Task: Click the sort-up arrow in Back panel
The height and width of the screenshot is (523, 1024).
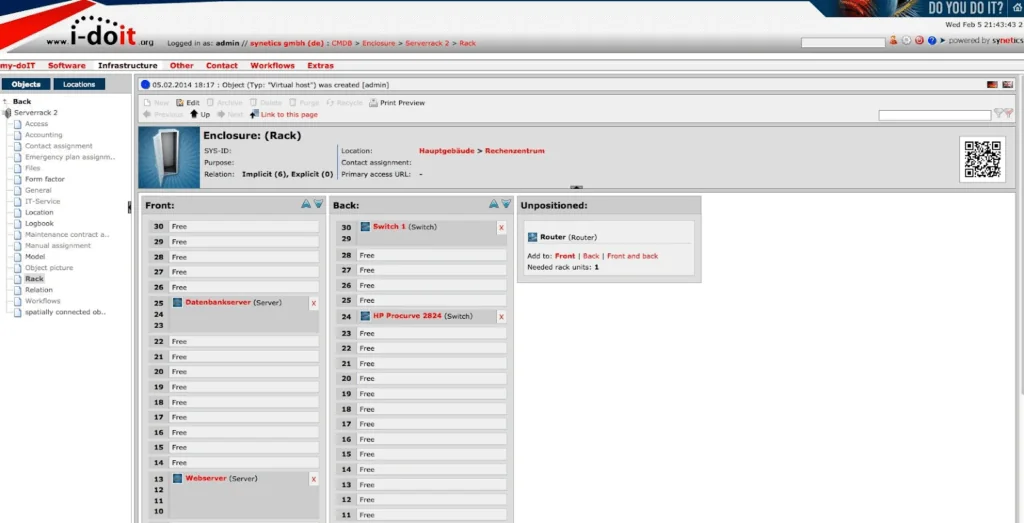Action: (493, 204)
